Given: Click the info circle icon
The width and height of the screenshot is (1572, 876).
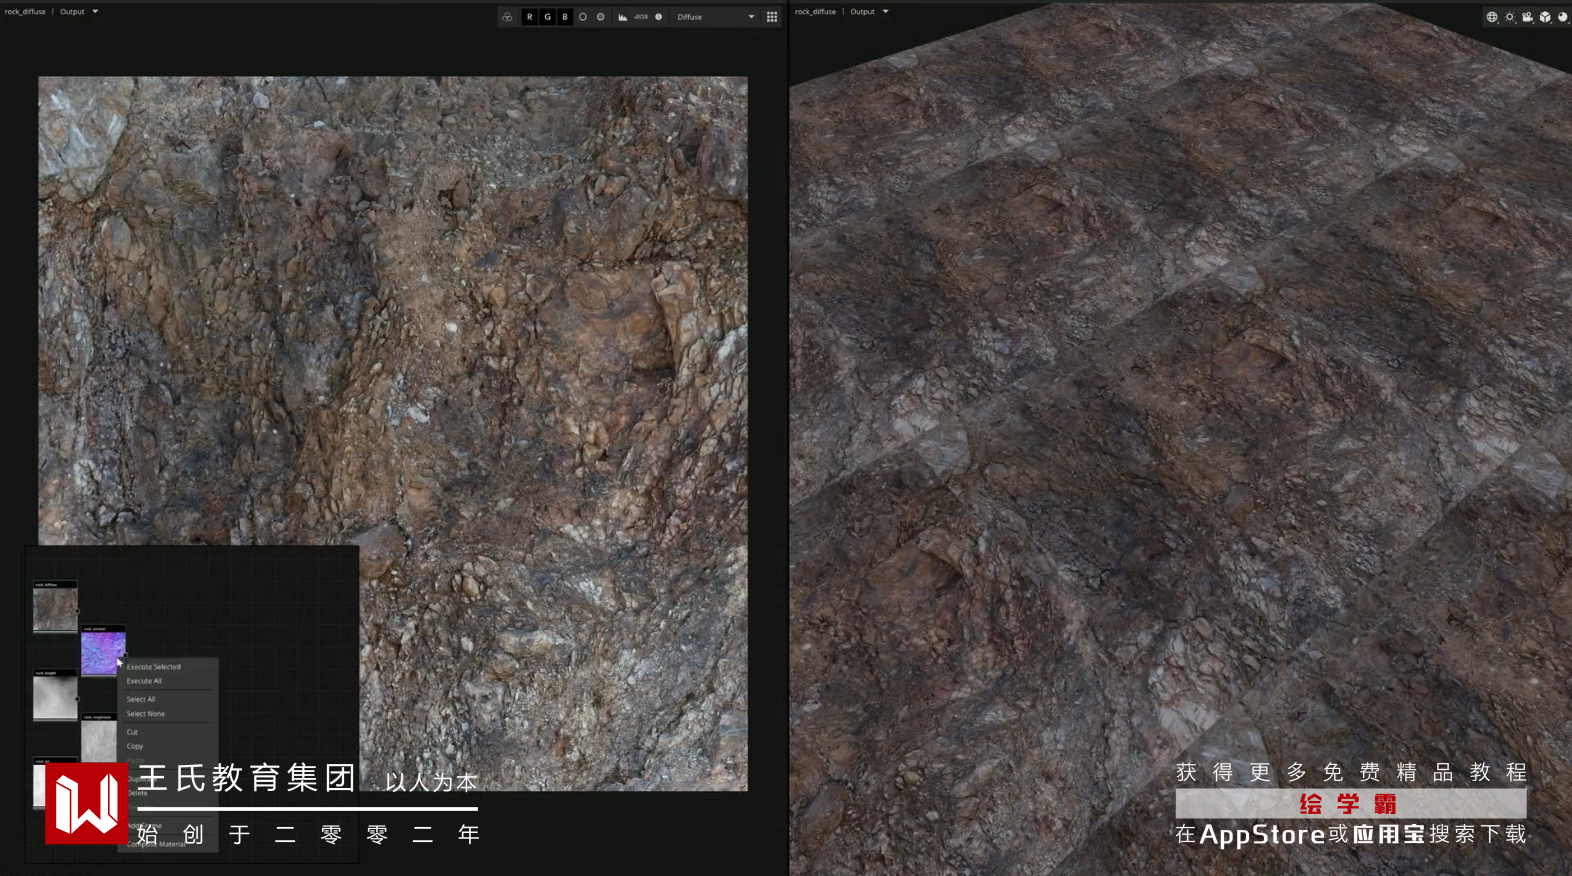Looking at the screenshot, I should 659,17.
